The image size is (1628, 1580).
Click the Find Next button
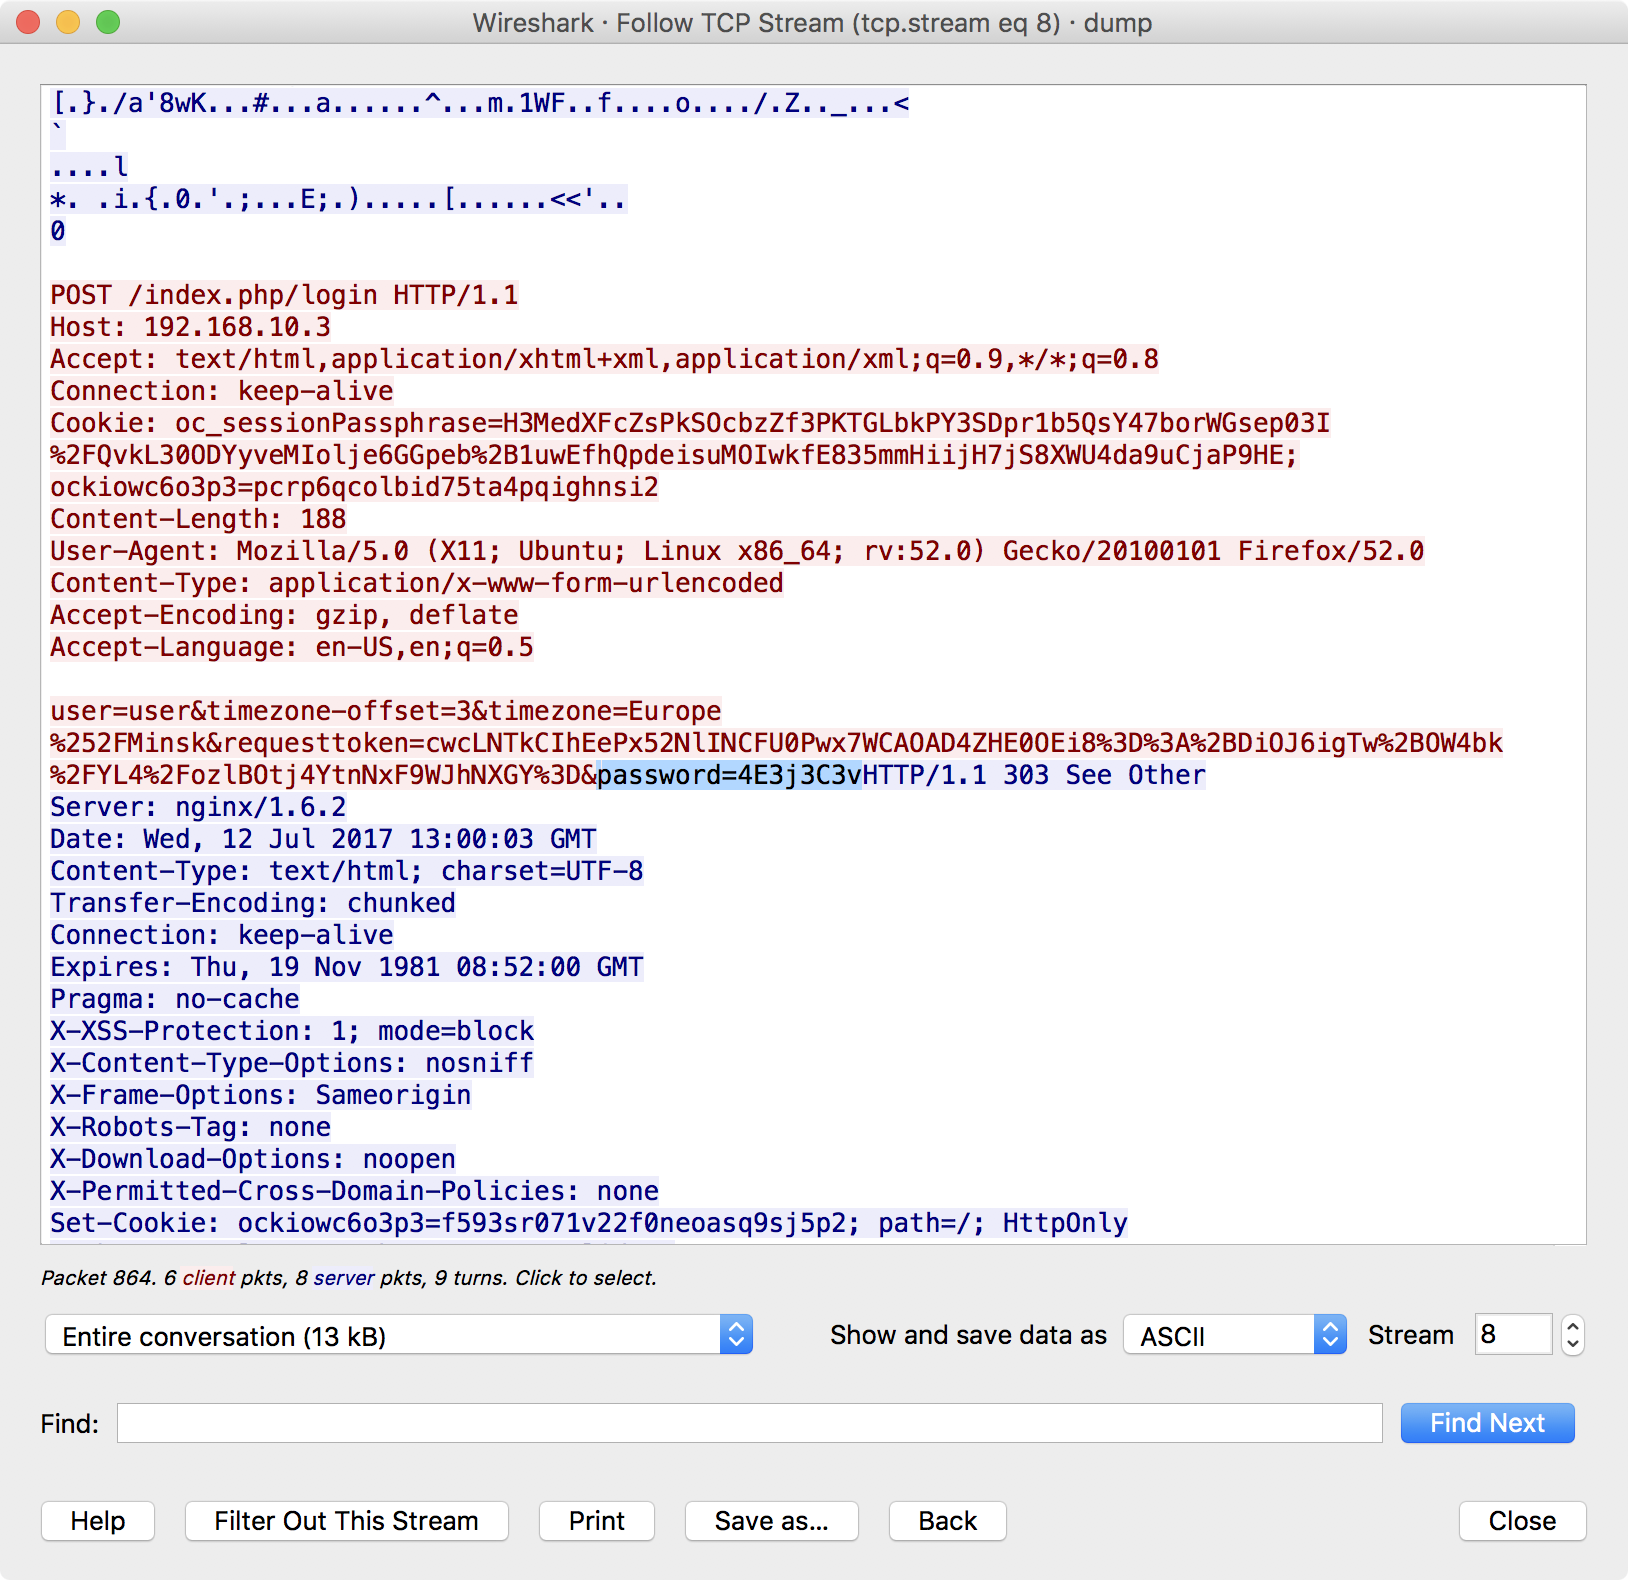coord(1487,1423)
